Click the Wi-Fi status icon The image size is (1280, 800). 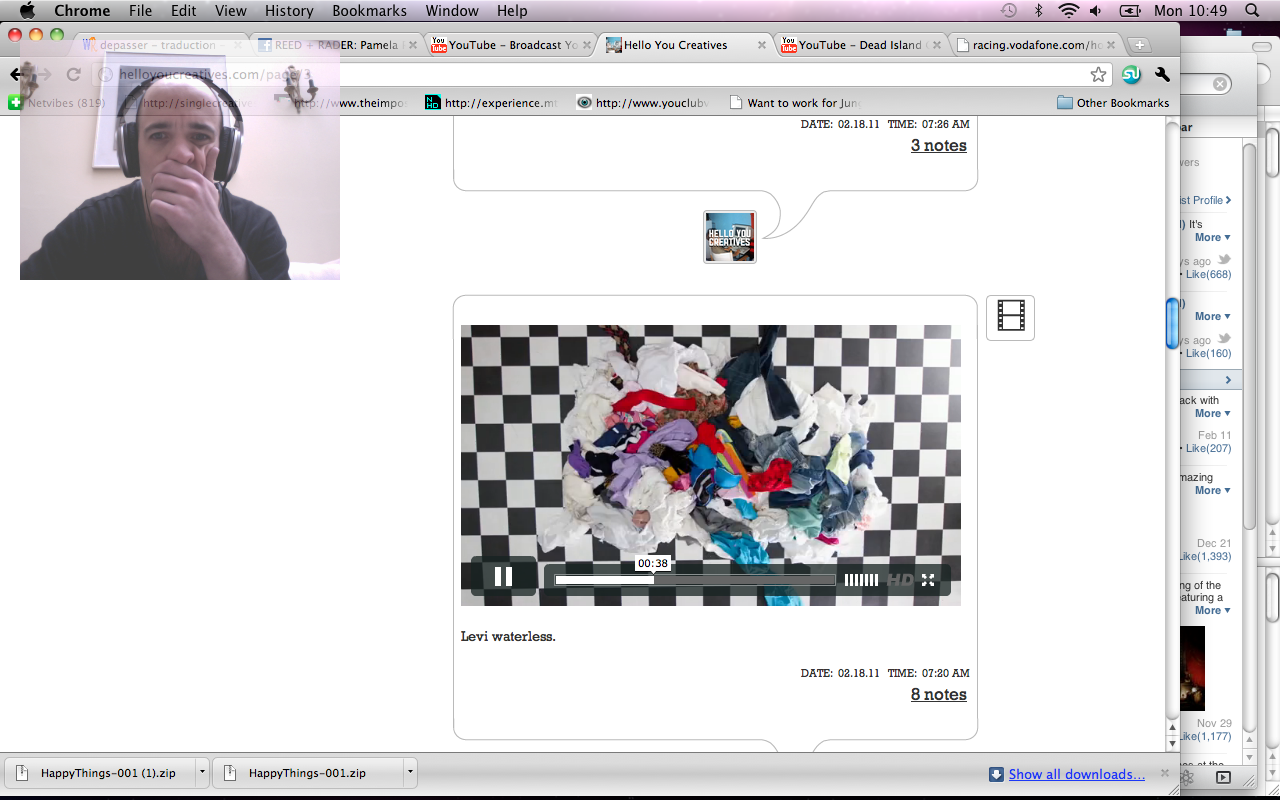coord(1068,11)
